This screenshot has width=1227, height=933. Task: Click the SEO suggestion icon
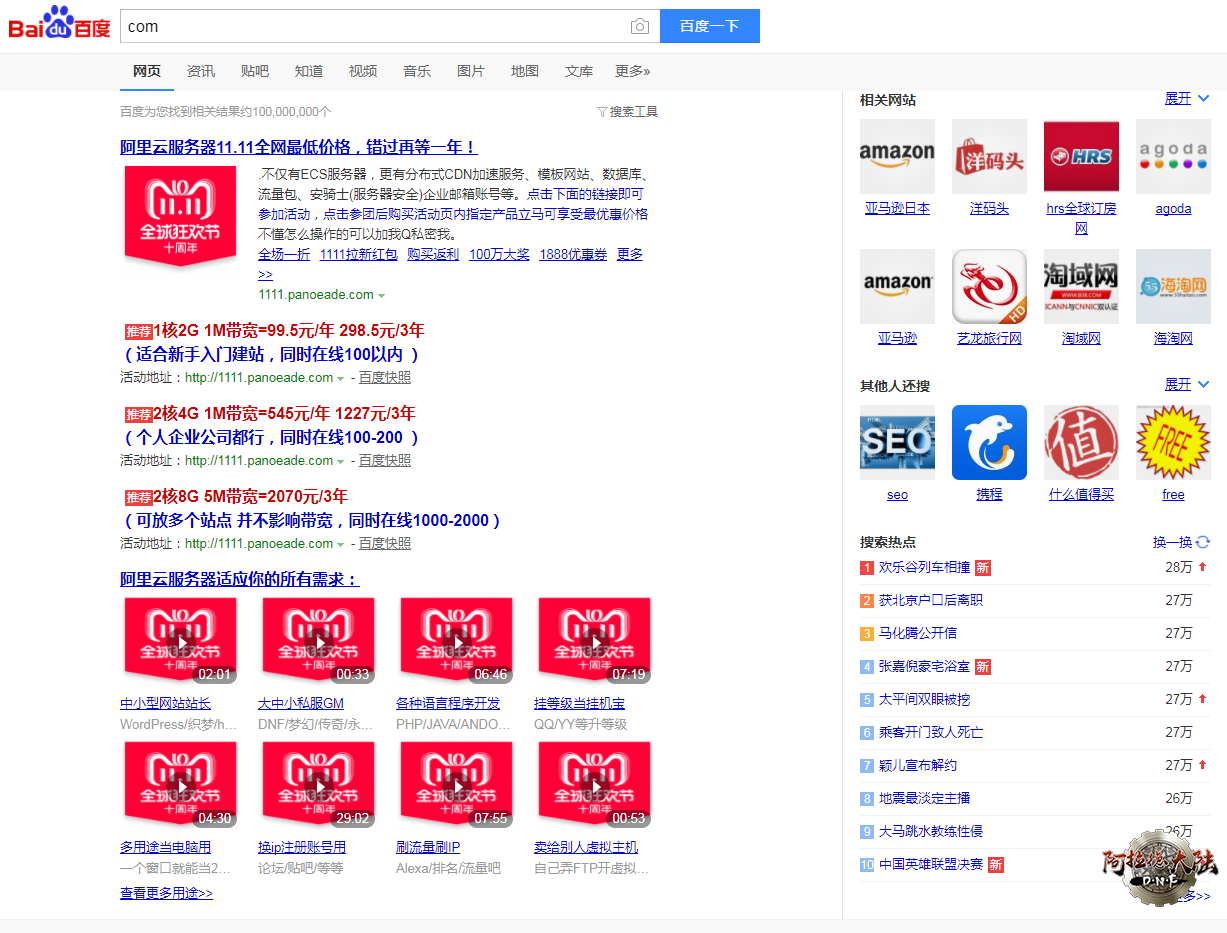[x=897, y=442]
